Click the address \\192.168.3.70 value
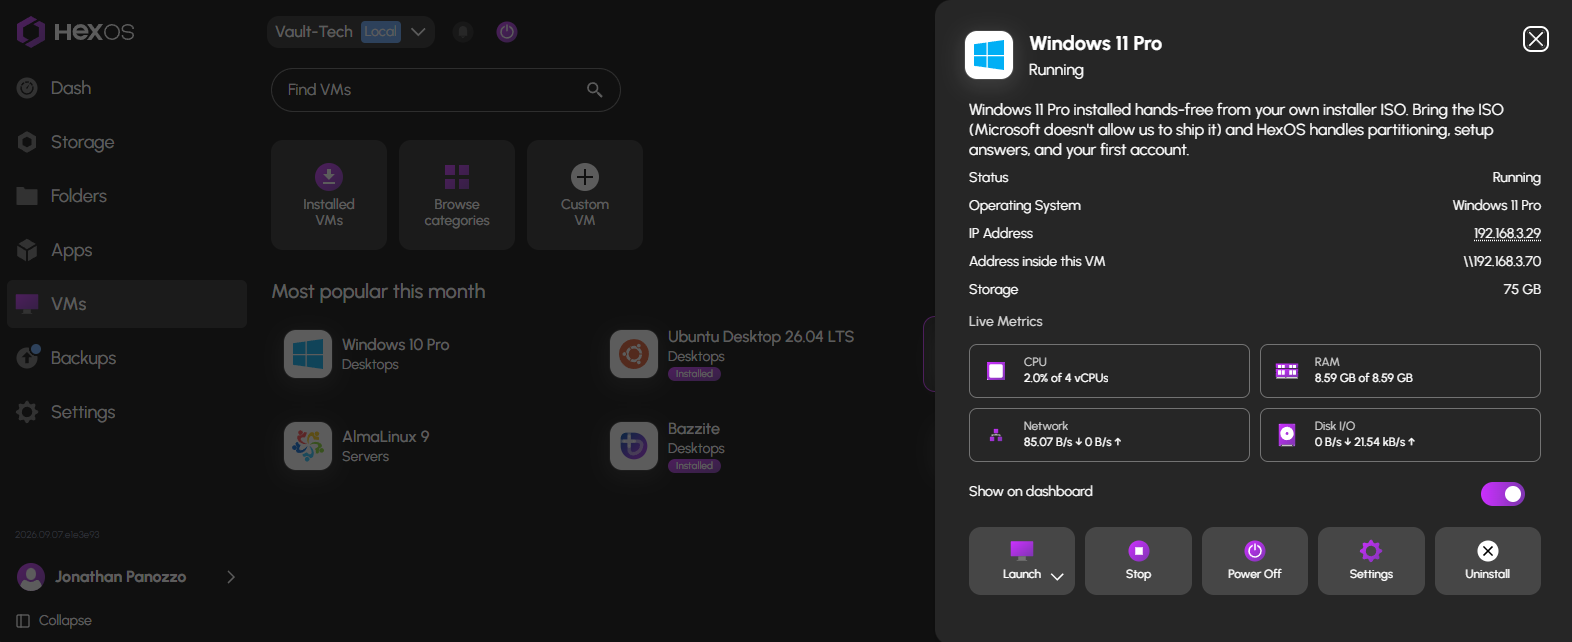 pyautogui.click(x=1502, y=261)
